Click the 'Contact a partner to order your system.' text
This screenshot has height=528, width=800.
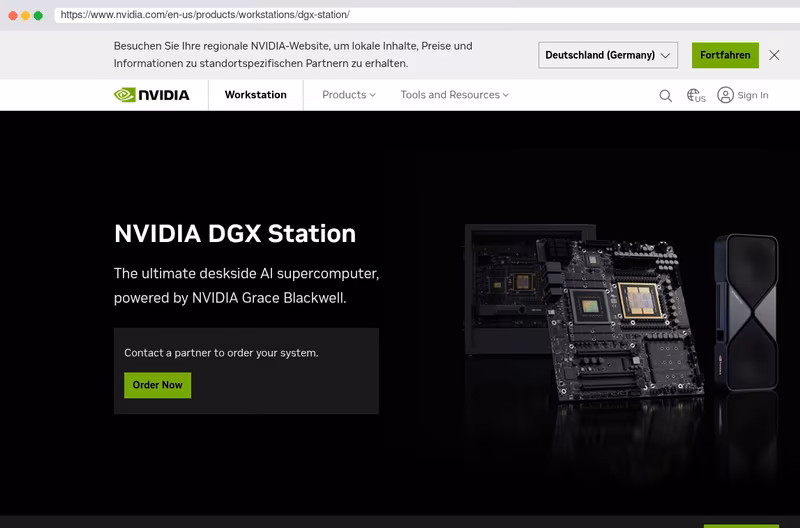tap(221, 353)
